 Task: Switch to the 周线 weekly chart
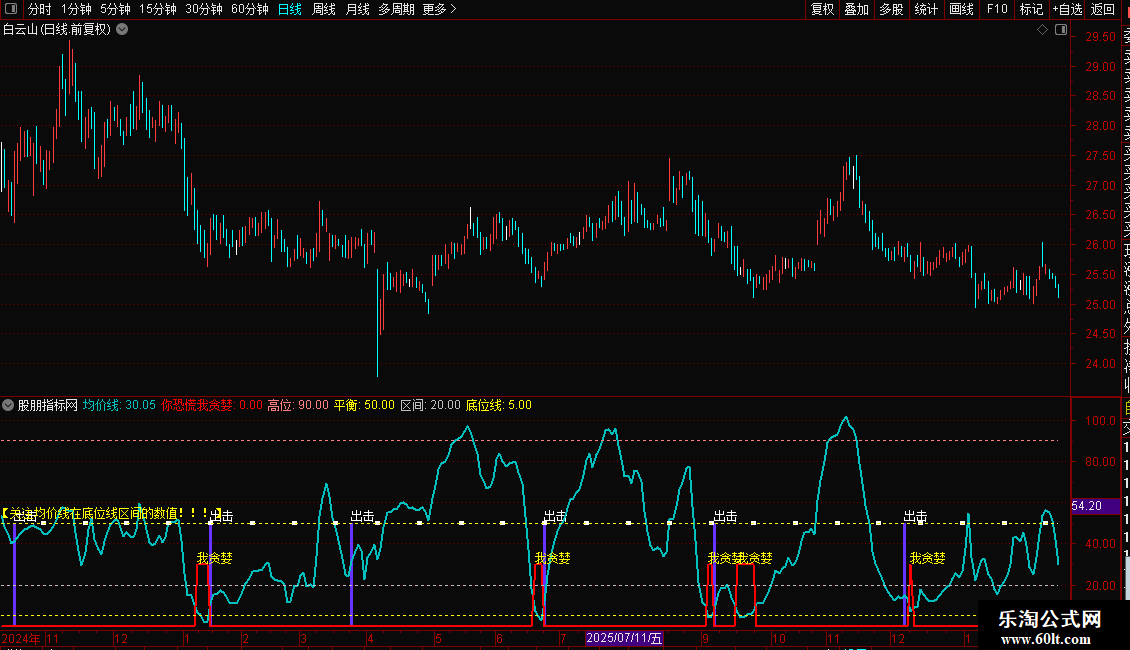tap(324, 9)
